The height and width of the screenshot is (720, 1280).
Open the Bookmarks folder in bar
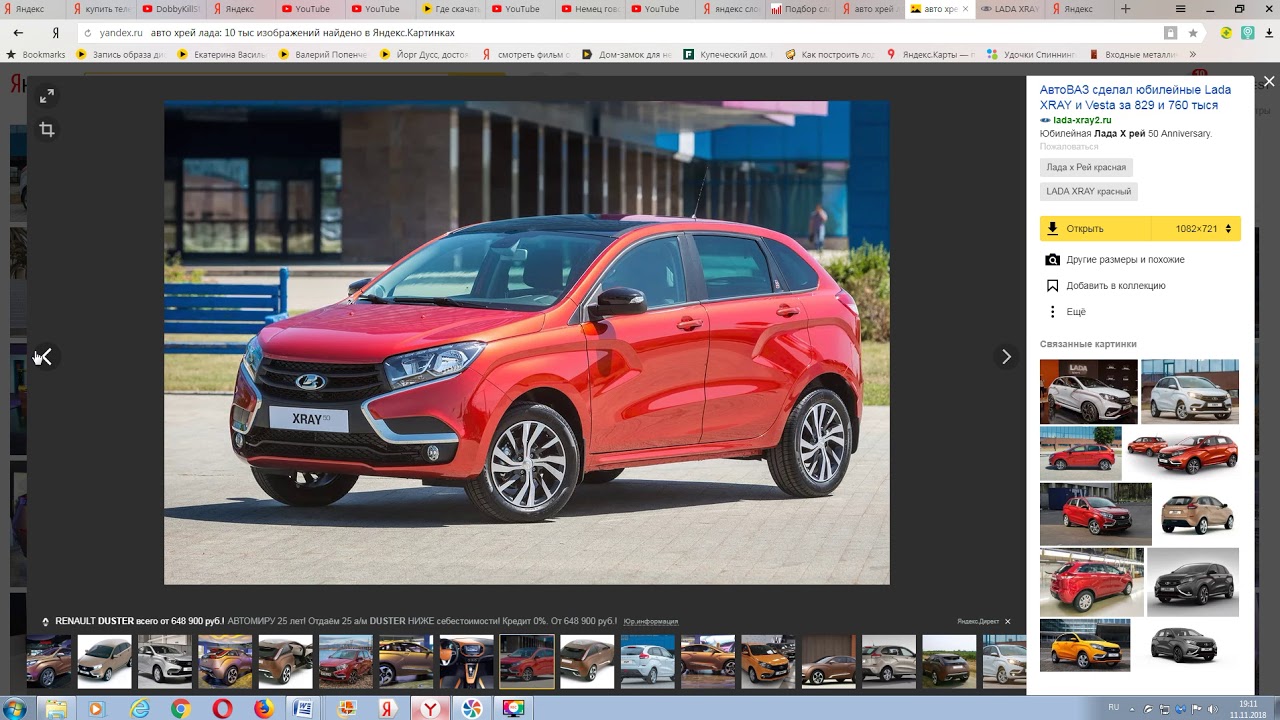(x=35, y=54)
